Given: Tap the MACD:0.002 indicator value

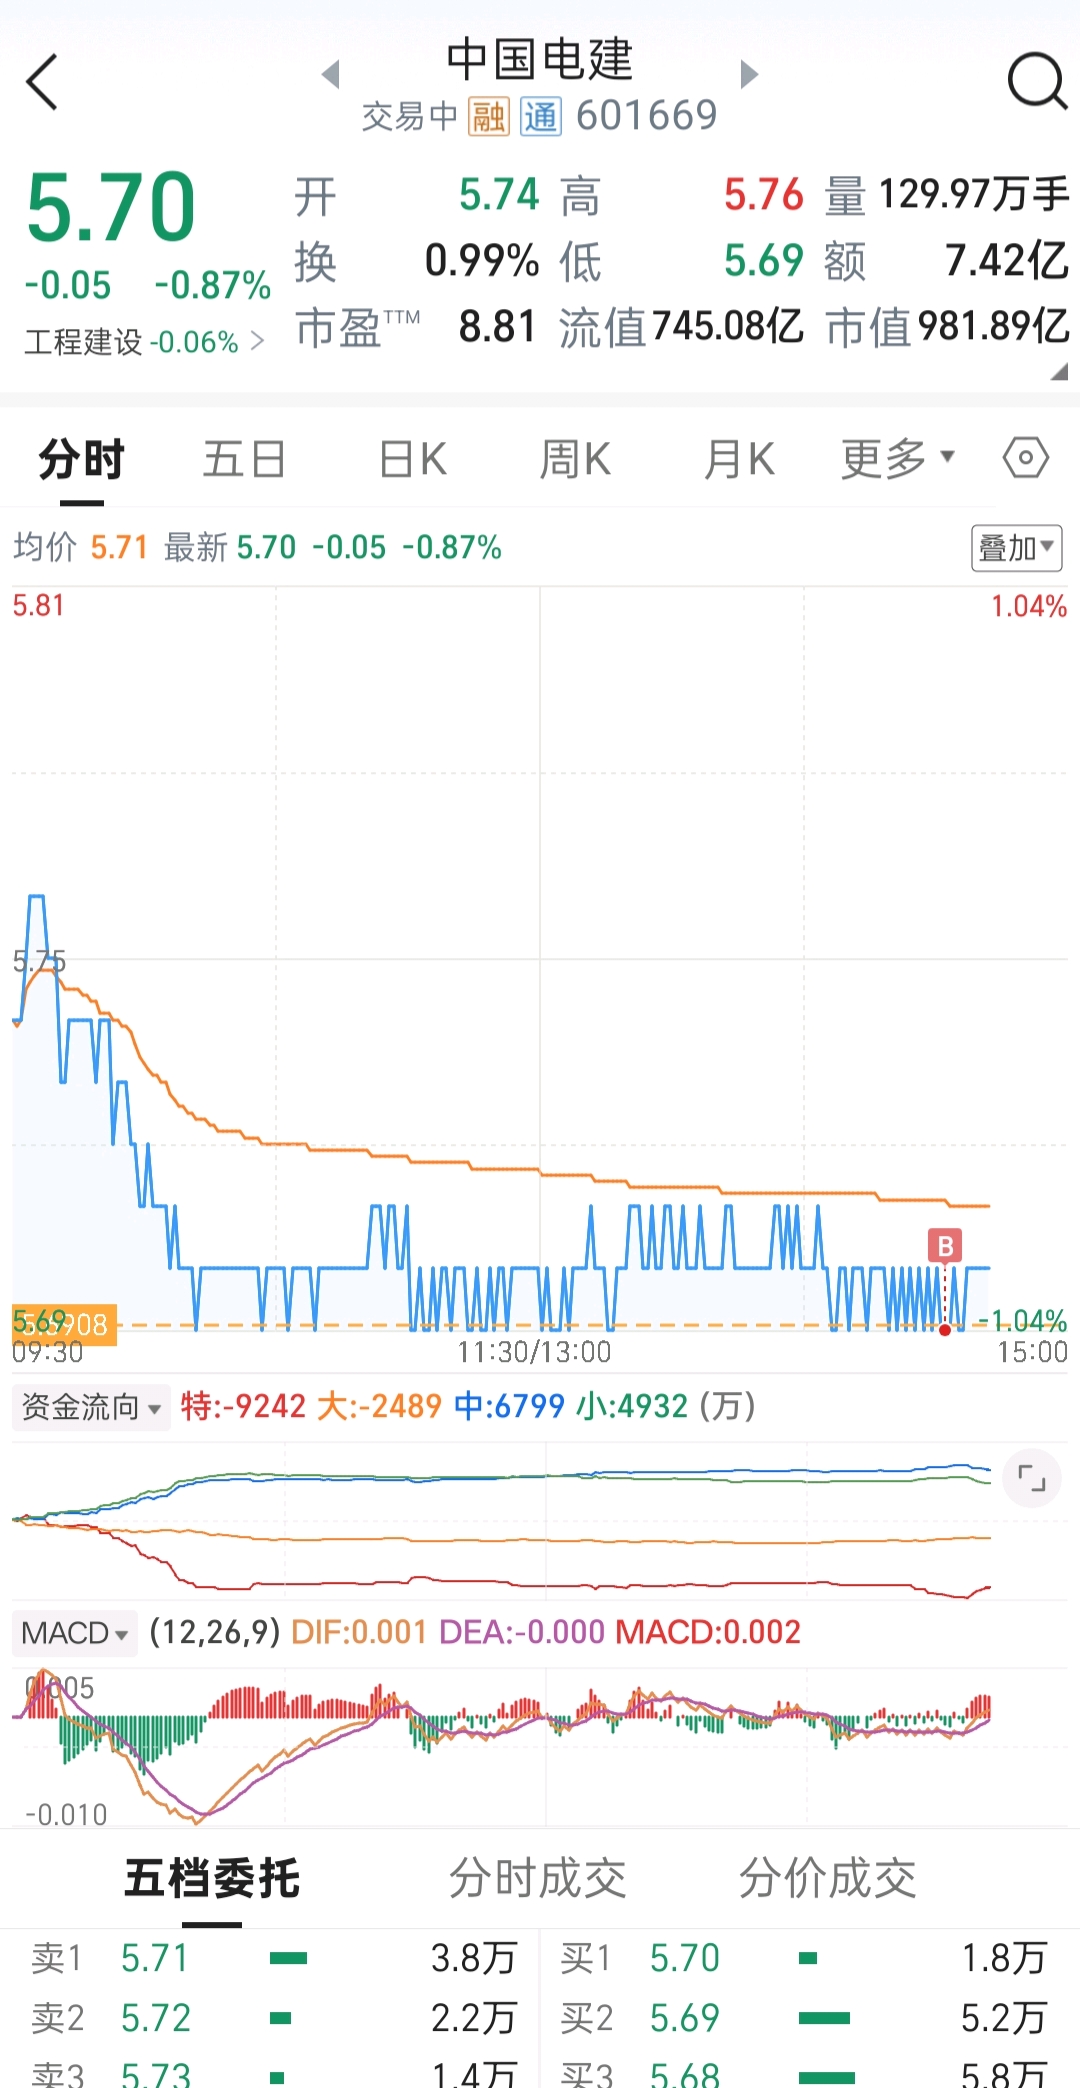Looking at the screenshot, I should pos(708,1633).
